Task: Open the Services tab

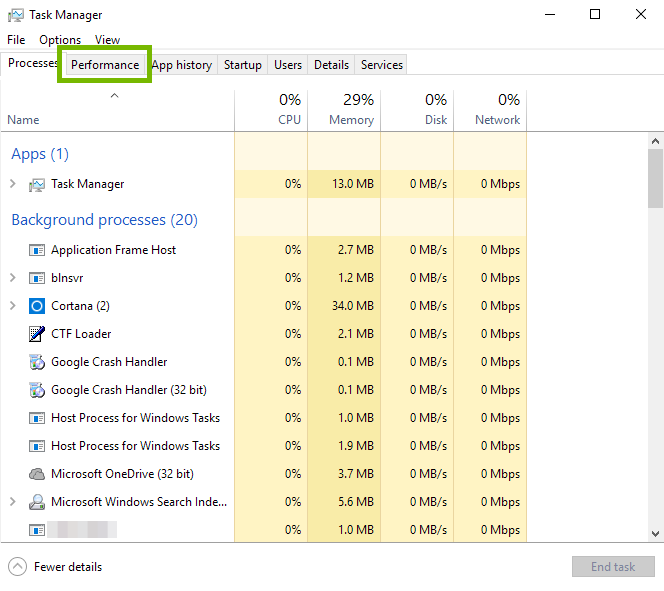Action: click(382, 65)
